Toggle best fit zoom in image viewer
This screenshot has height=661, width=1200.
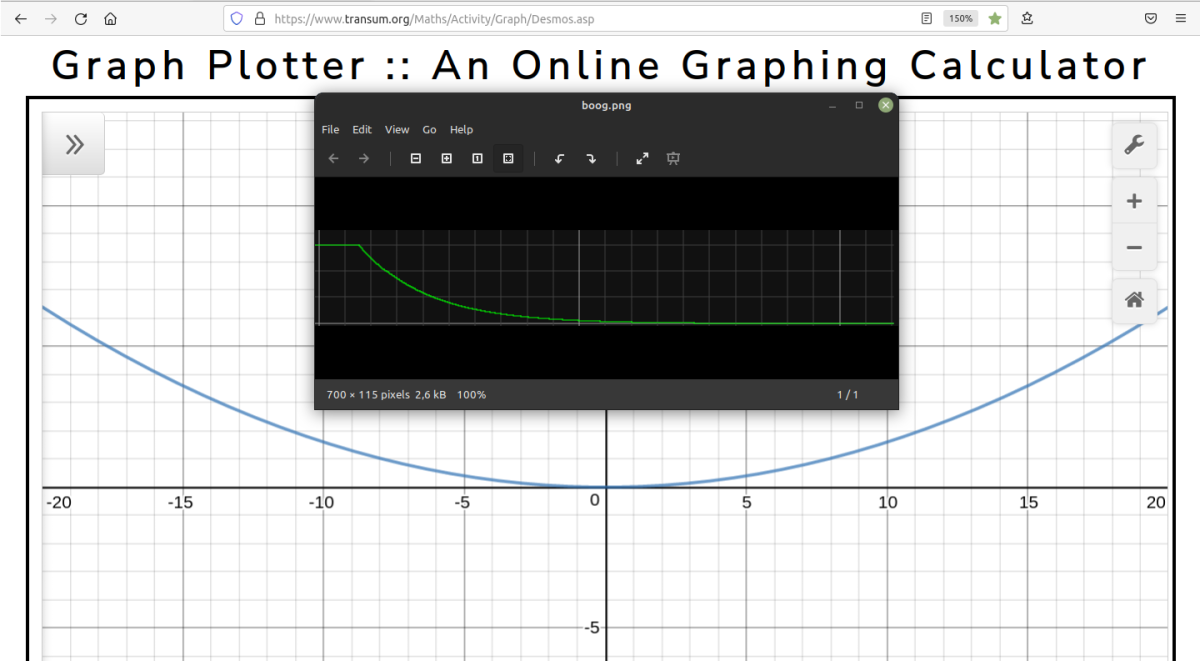pos(508,158)
